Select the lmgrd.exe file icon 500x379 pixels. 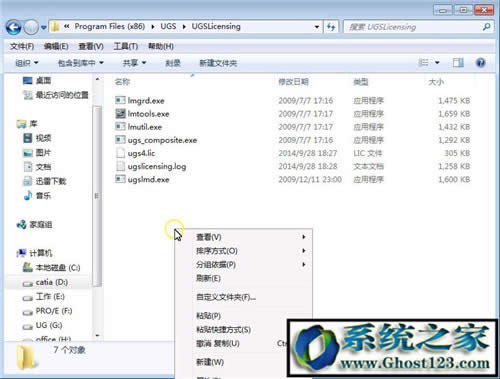pyautogui.click(x=120, y=100)
